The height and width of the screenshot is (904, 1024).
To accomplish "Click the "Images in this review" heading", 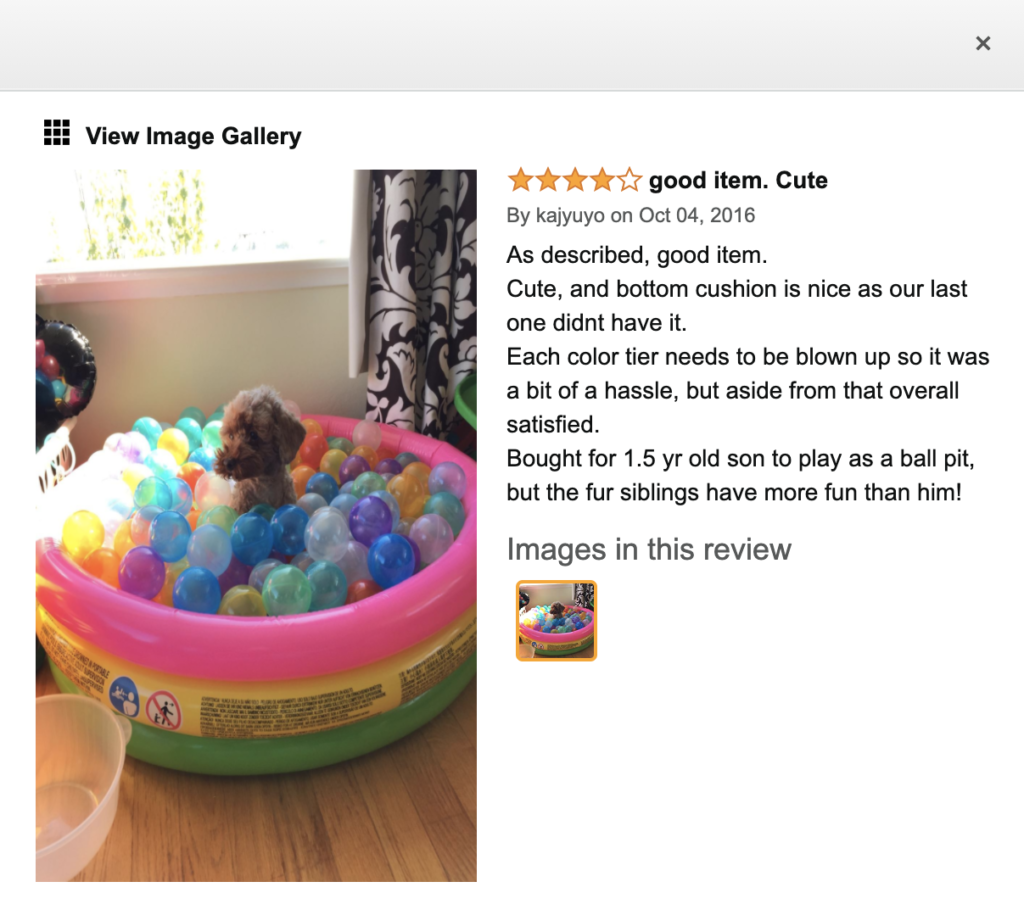I will click(648, 549).
